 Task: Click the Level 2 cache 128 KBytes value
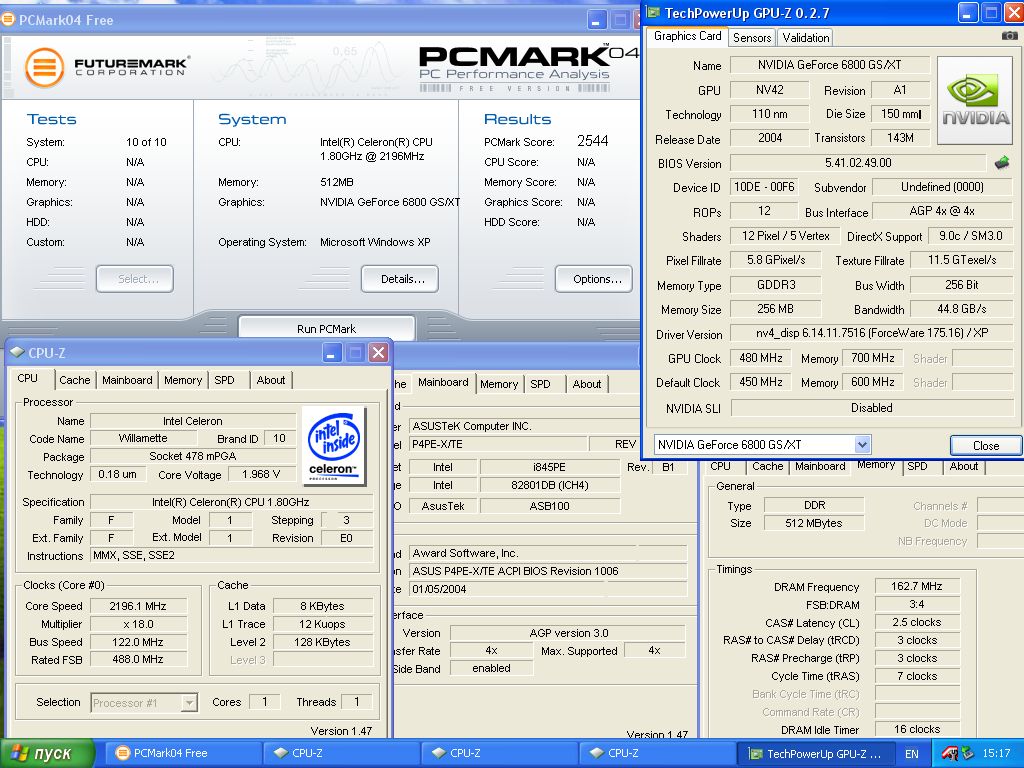tap(322, 642)
